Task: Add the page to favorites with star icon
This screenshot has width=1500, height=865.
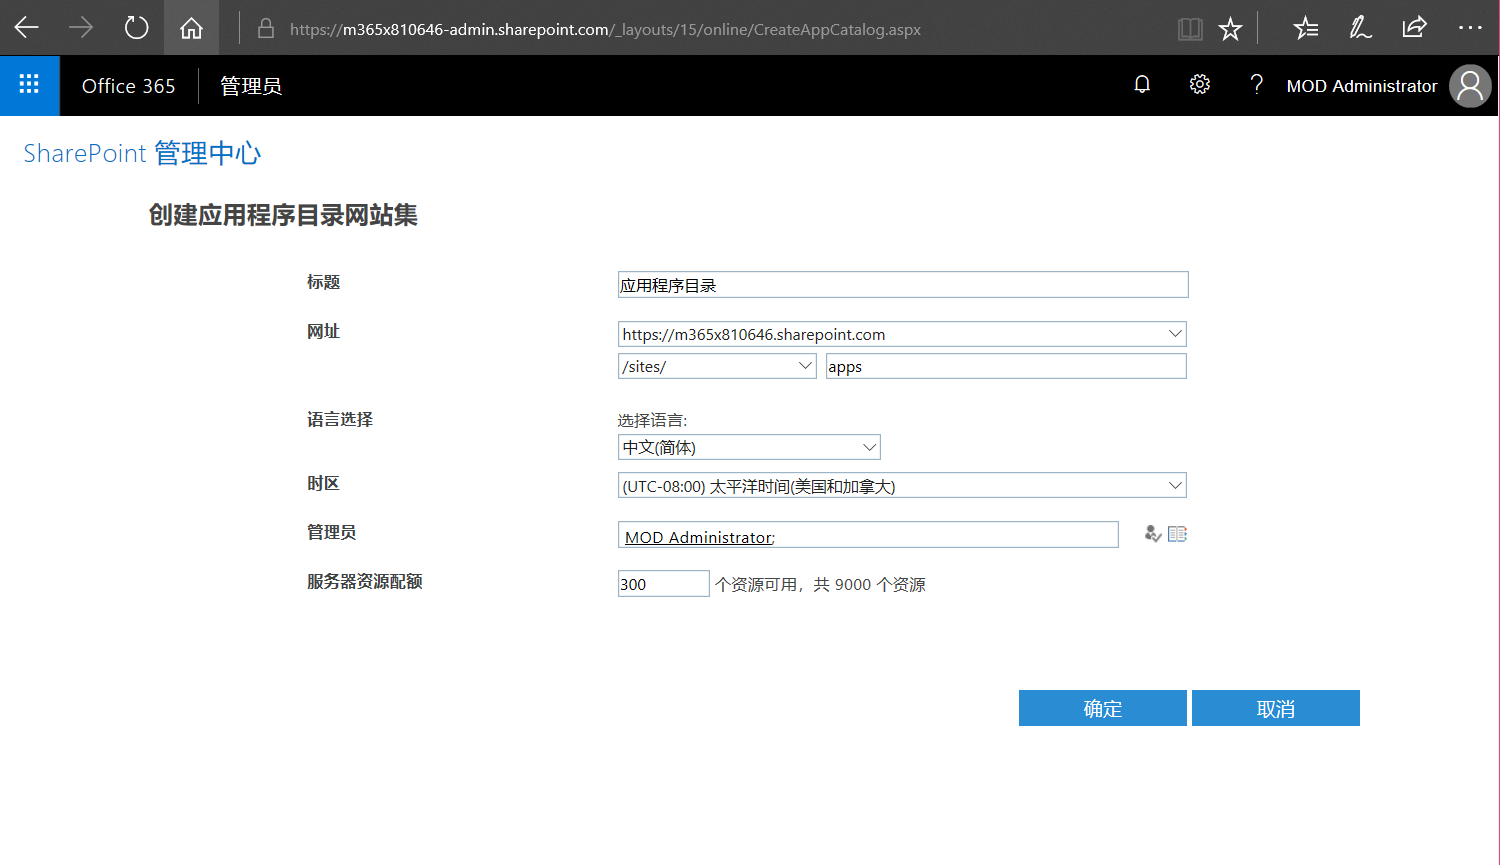Action: coord(1229,27)
